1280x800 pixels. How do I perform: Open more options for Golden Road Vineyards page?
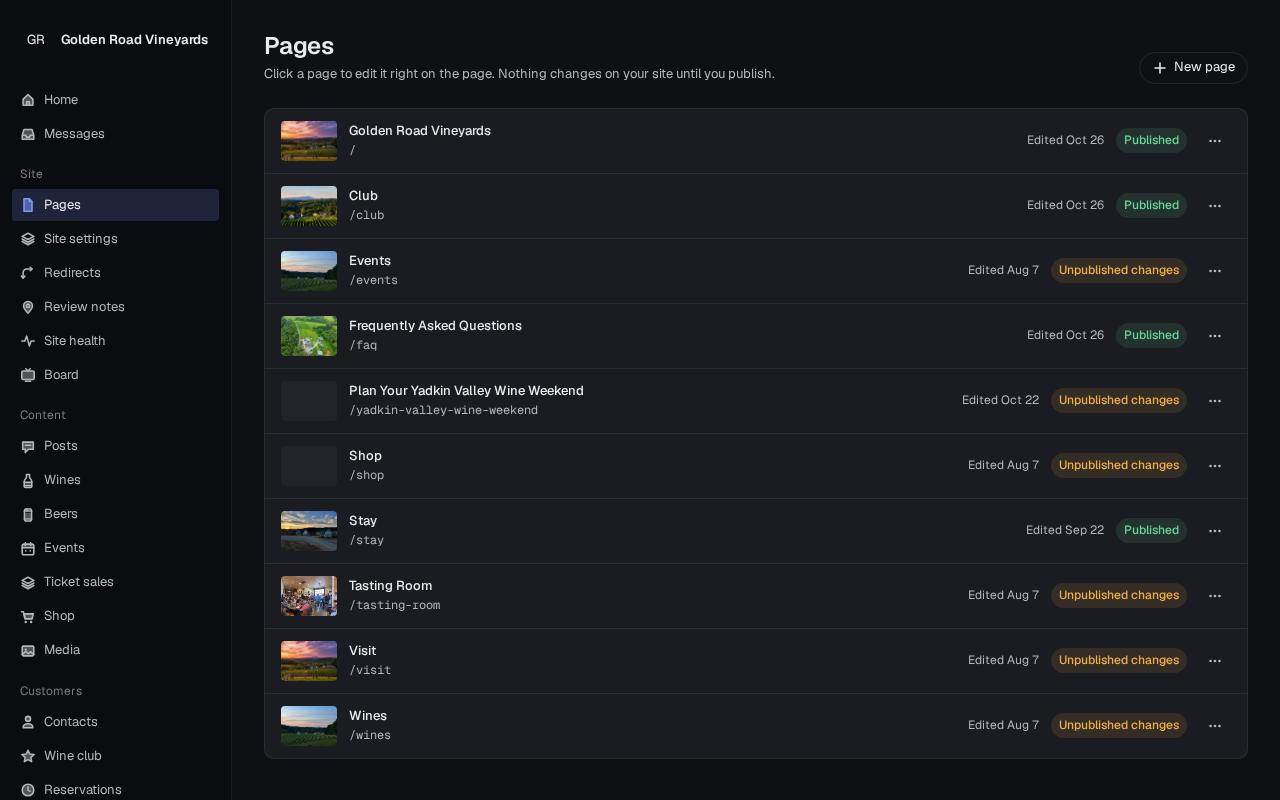click(1215, 141)
